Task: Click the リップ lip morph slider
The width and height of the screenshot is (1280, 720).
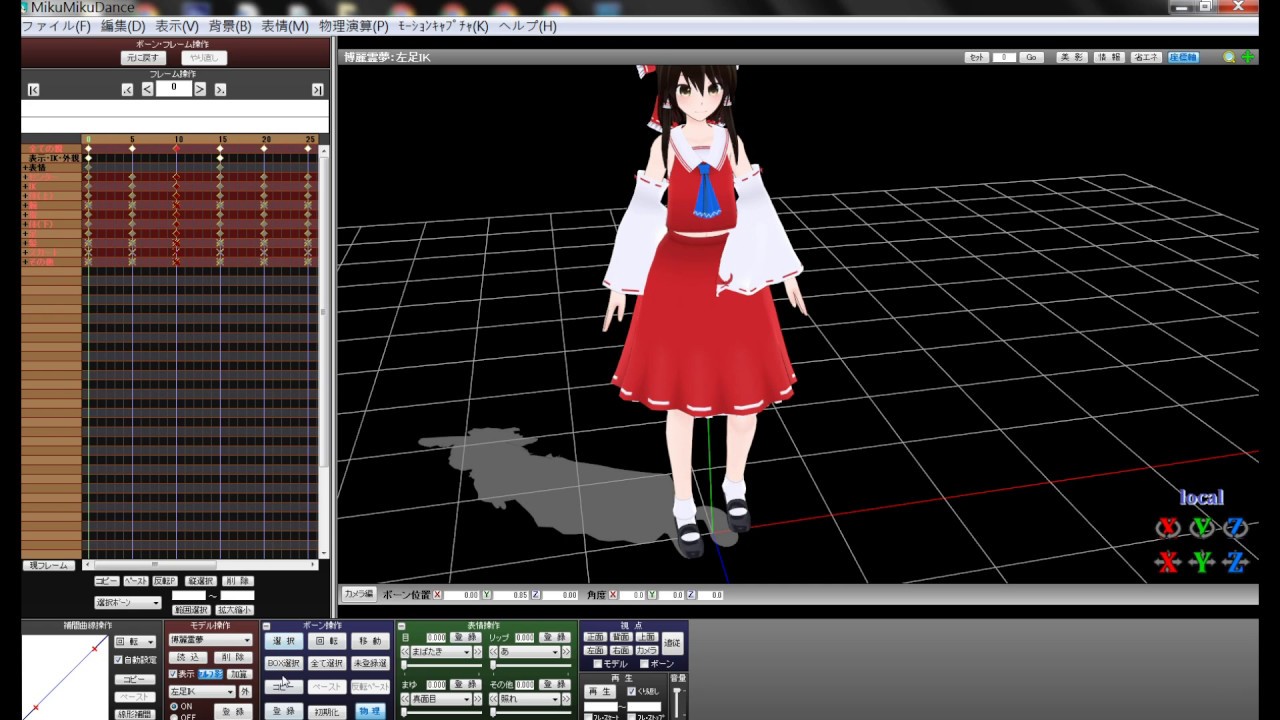Action: coord(529,665)
